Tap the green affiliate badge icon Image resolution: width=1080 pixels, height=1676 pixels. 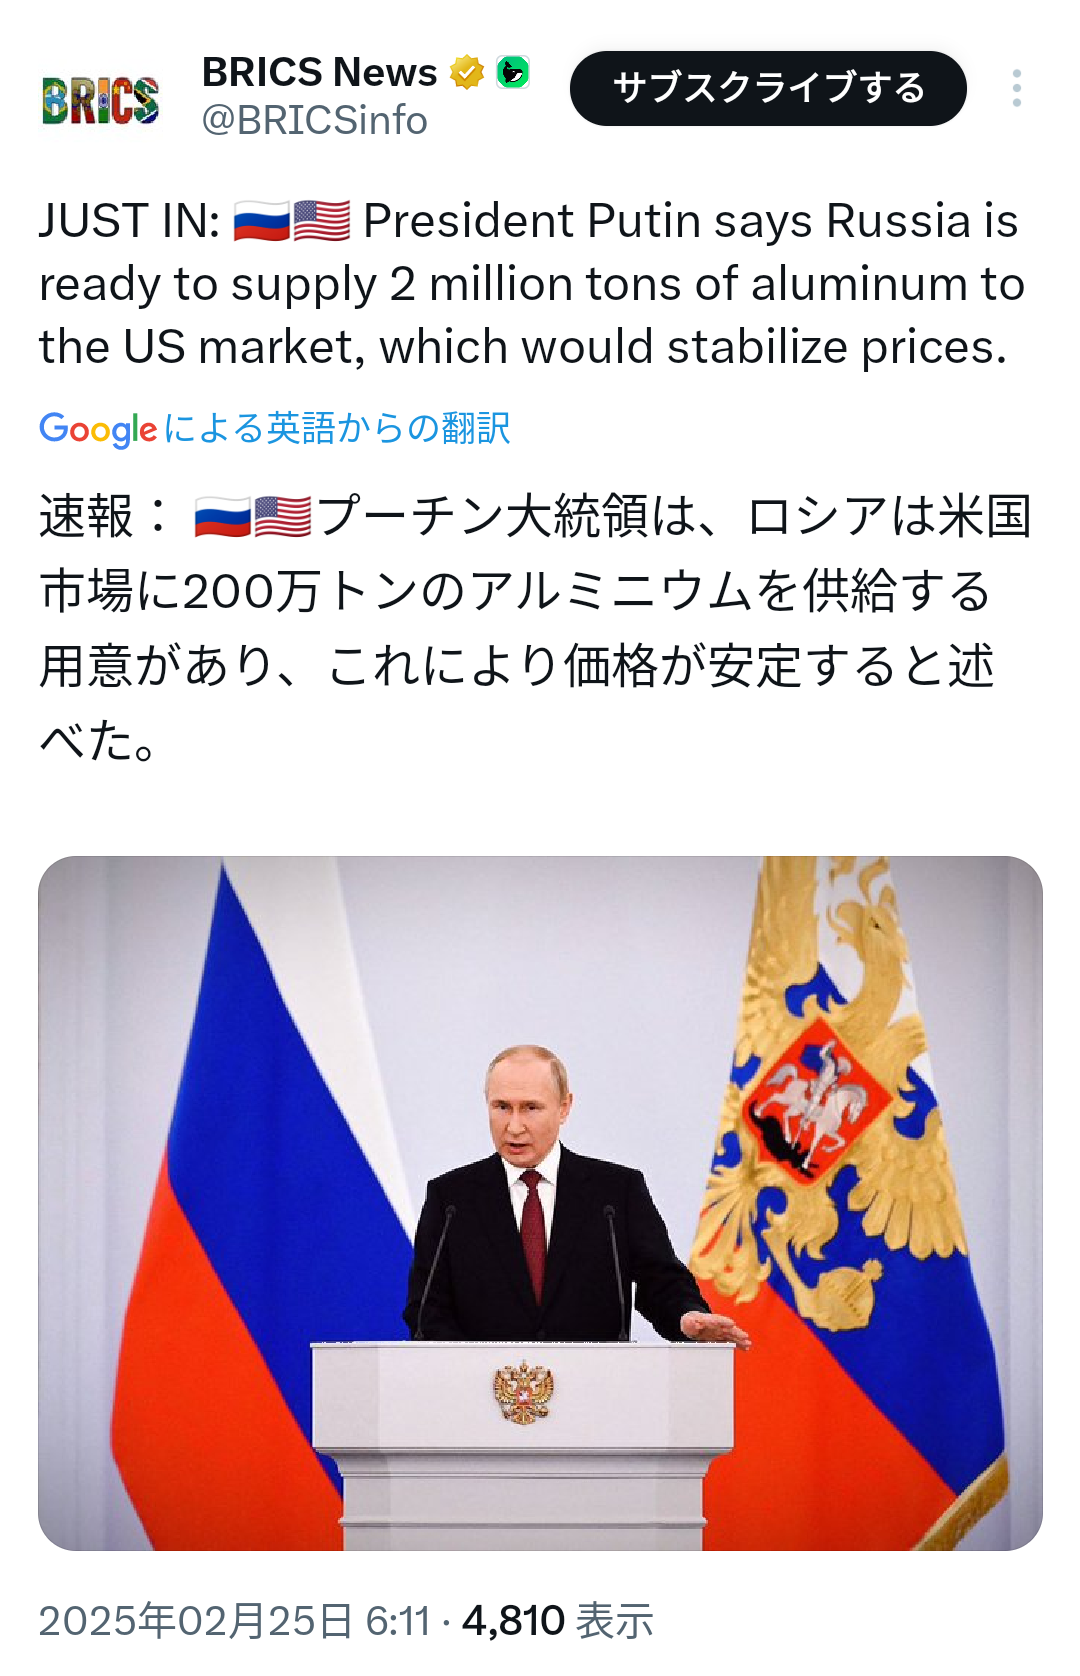pos(513,72)
